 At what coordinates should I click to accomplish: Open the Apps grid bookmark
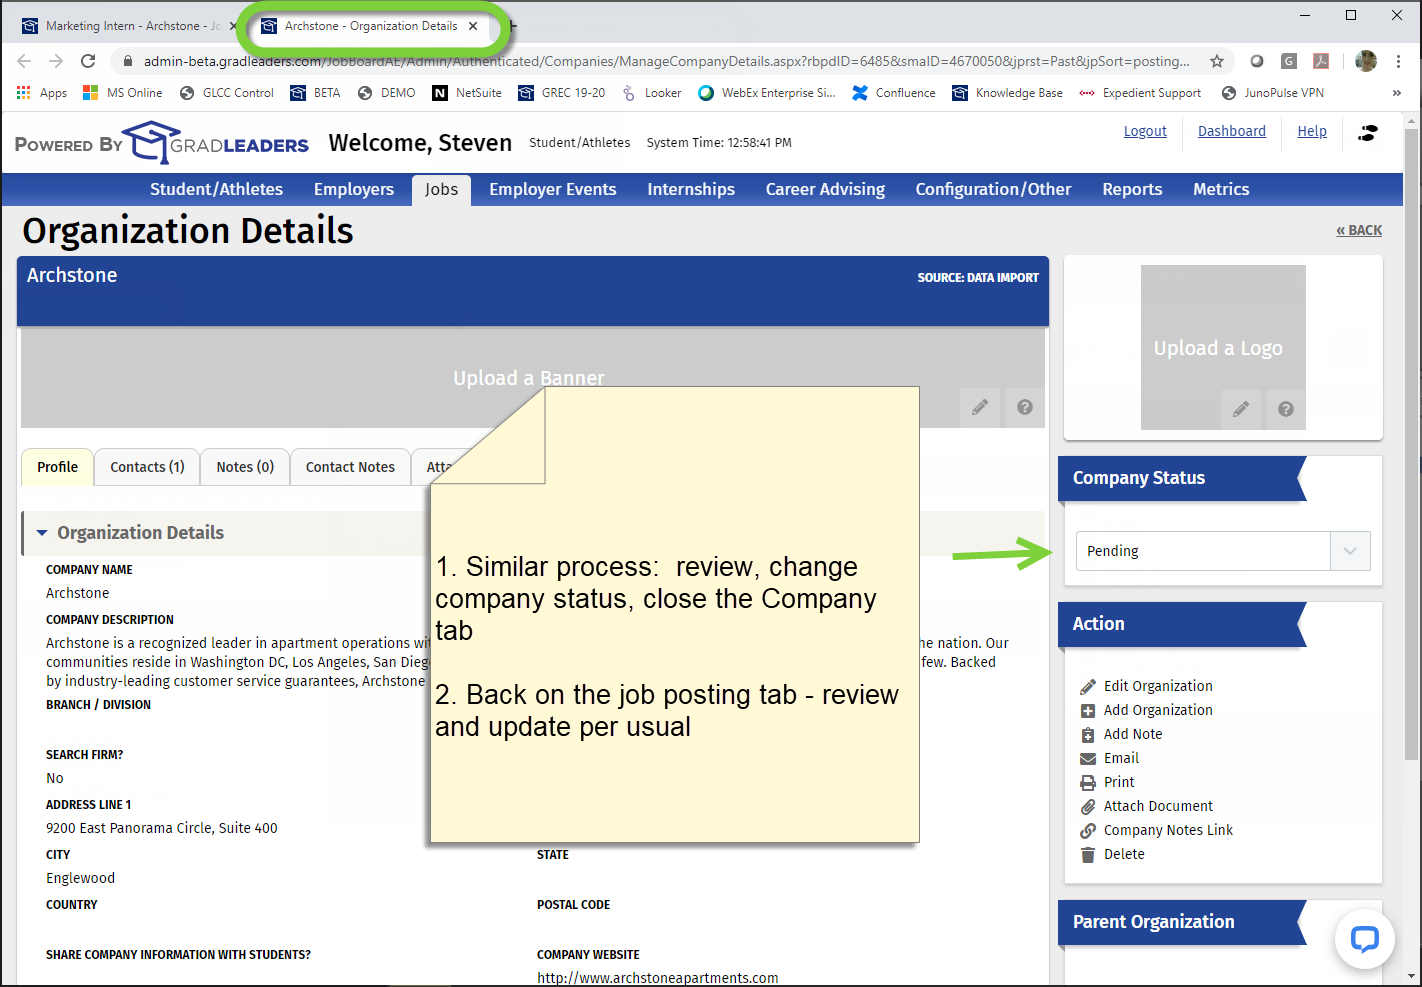(x=42, y=93)
